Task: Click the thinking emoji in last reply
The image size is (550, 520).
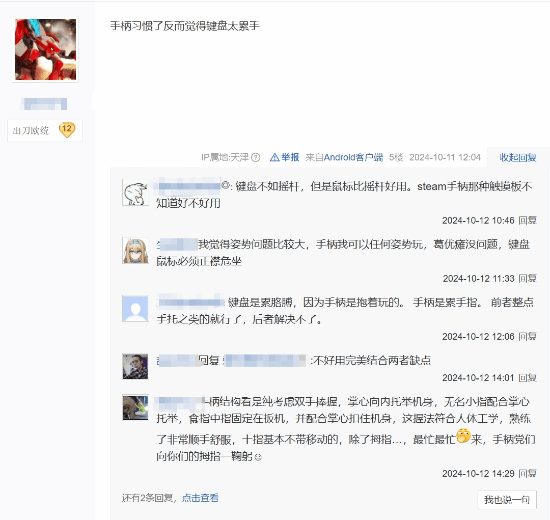Action: [463, 435]
